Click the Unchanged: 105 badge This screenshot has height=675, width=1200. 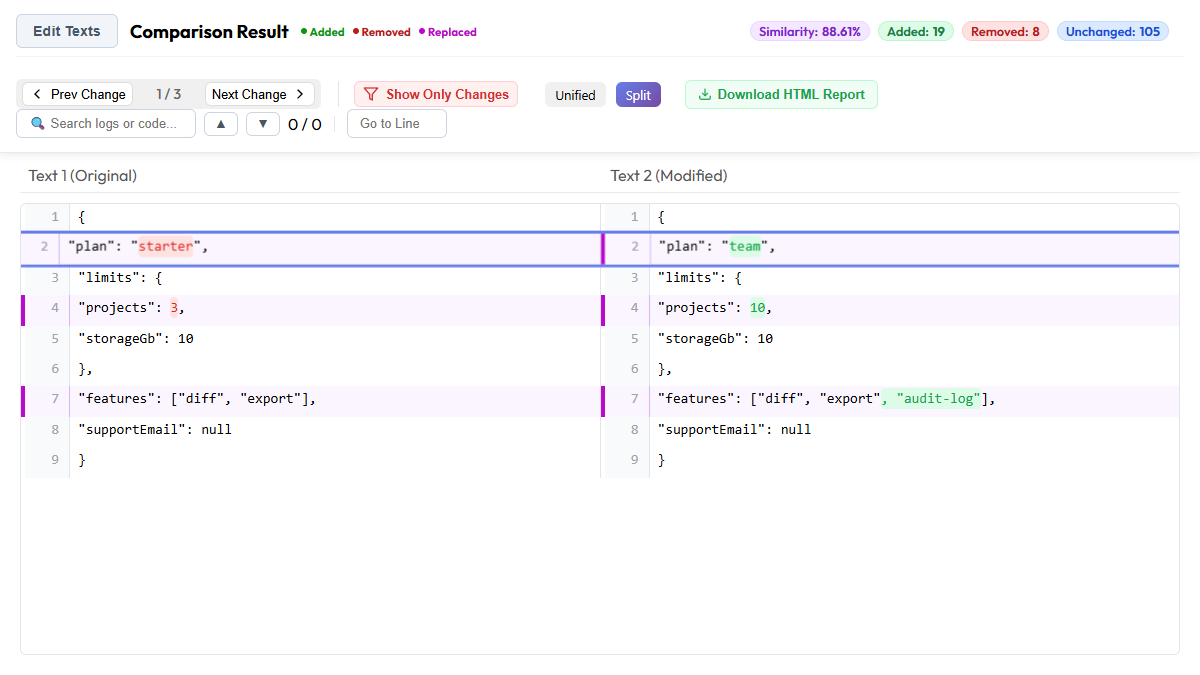pos(1113,32)
